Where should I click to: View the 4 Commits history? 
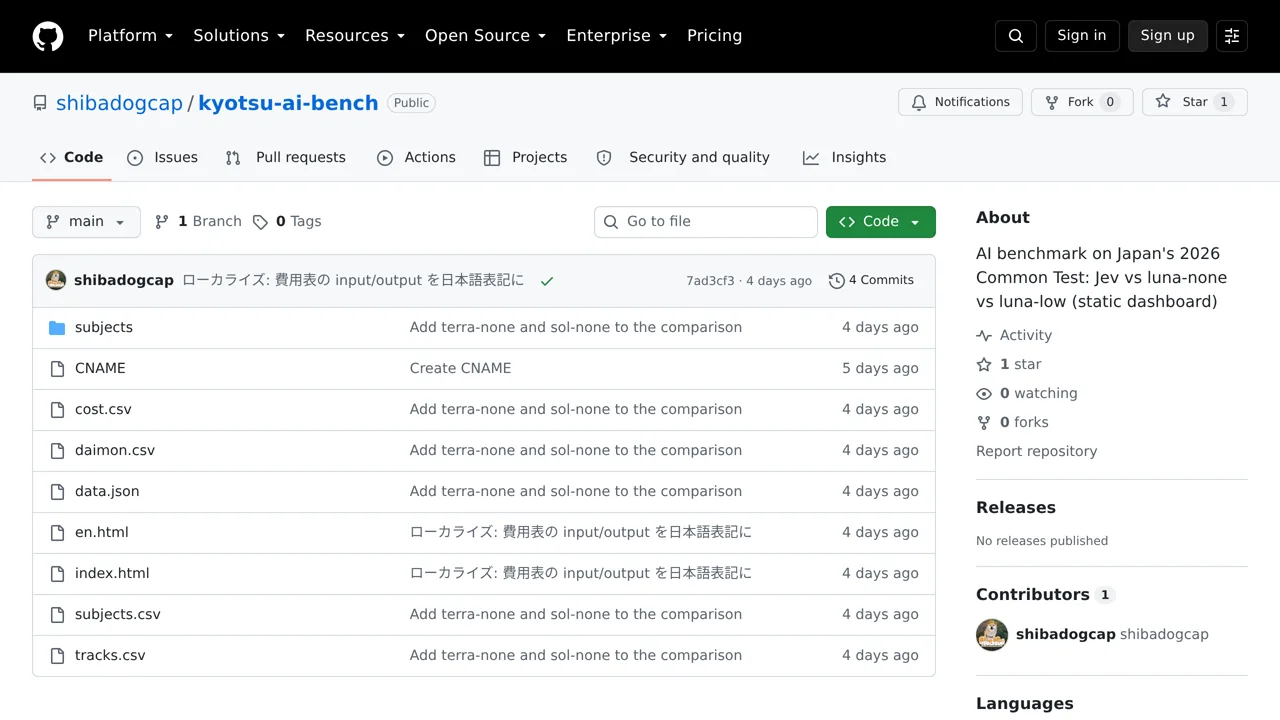871,281
